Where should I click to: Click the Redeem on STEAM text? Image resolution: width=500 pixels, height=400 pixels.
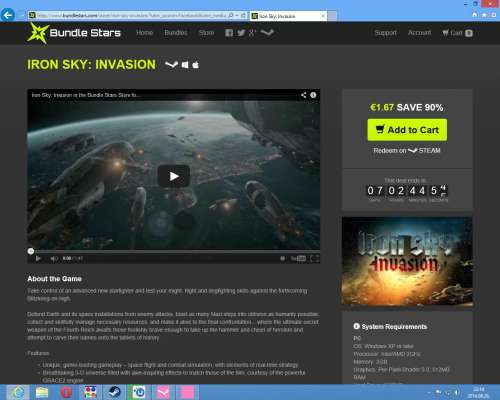pos(407,151)
